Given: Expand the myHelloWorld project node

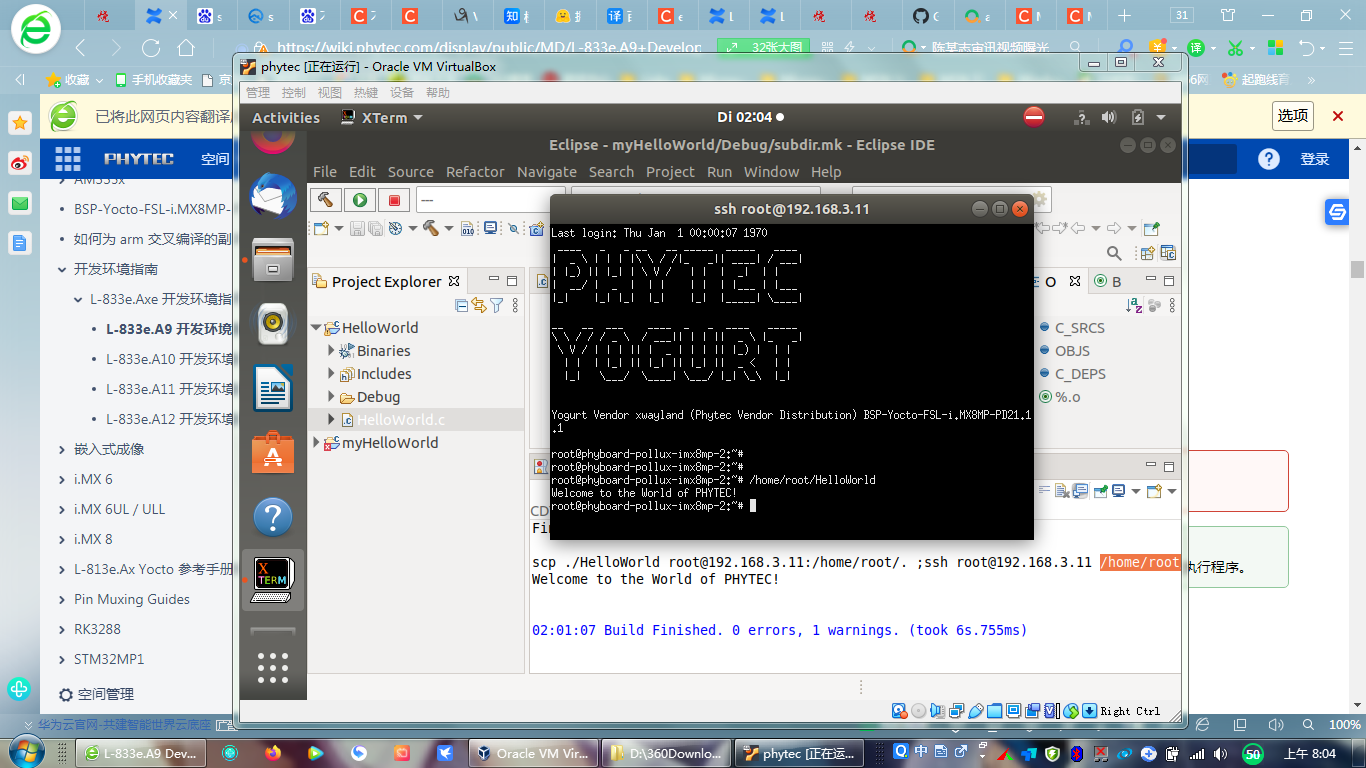Looking at the screenshot, I should 316,443.
